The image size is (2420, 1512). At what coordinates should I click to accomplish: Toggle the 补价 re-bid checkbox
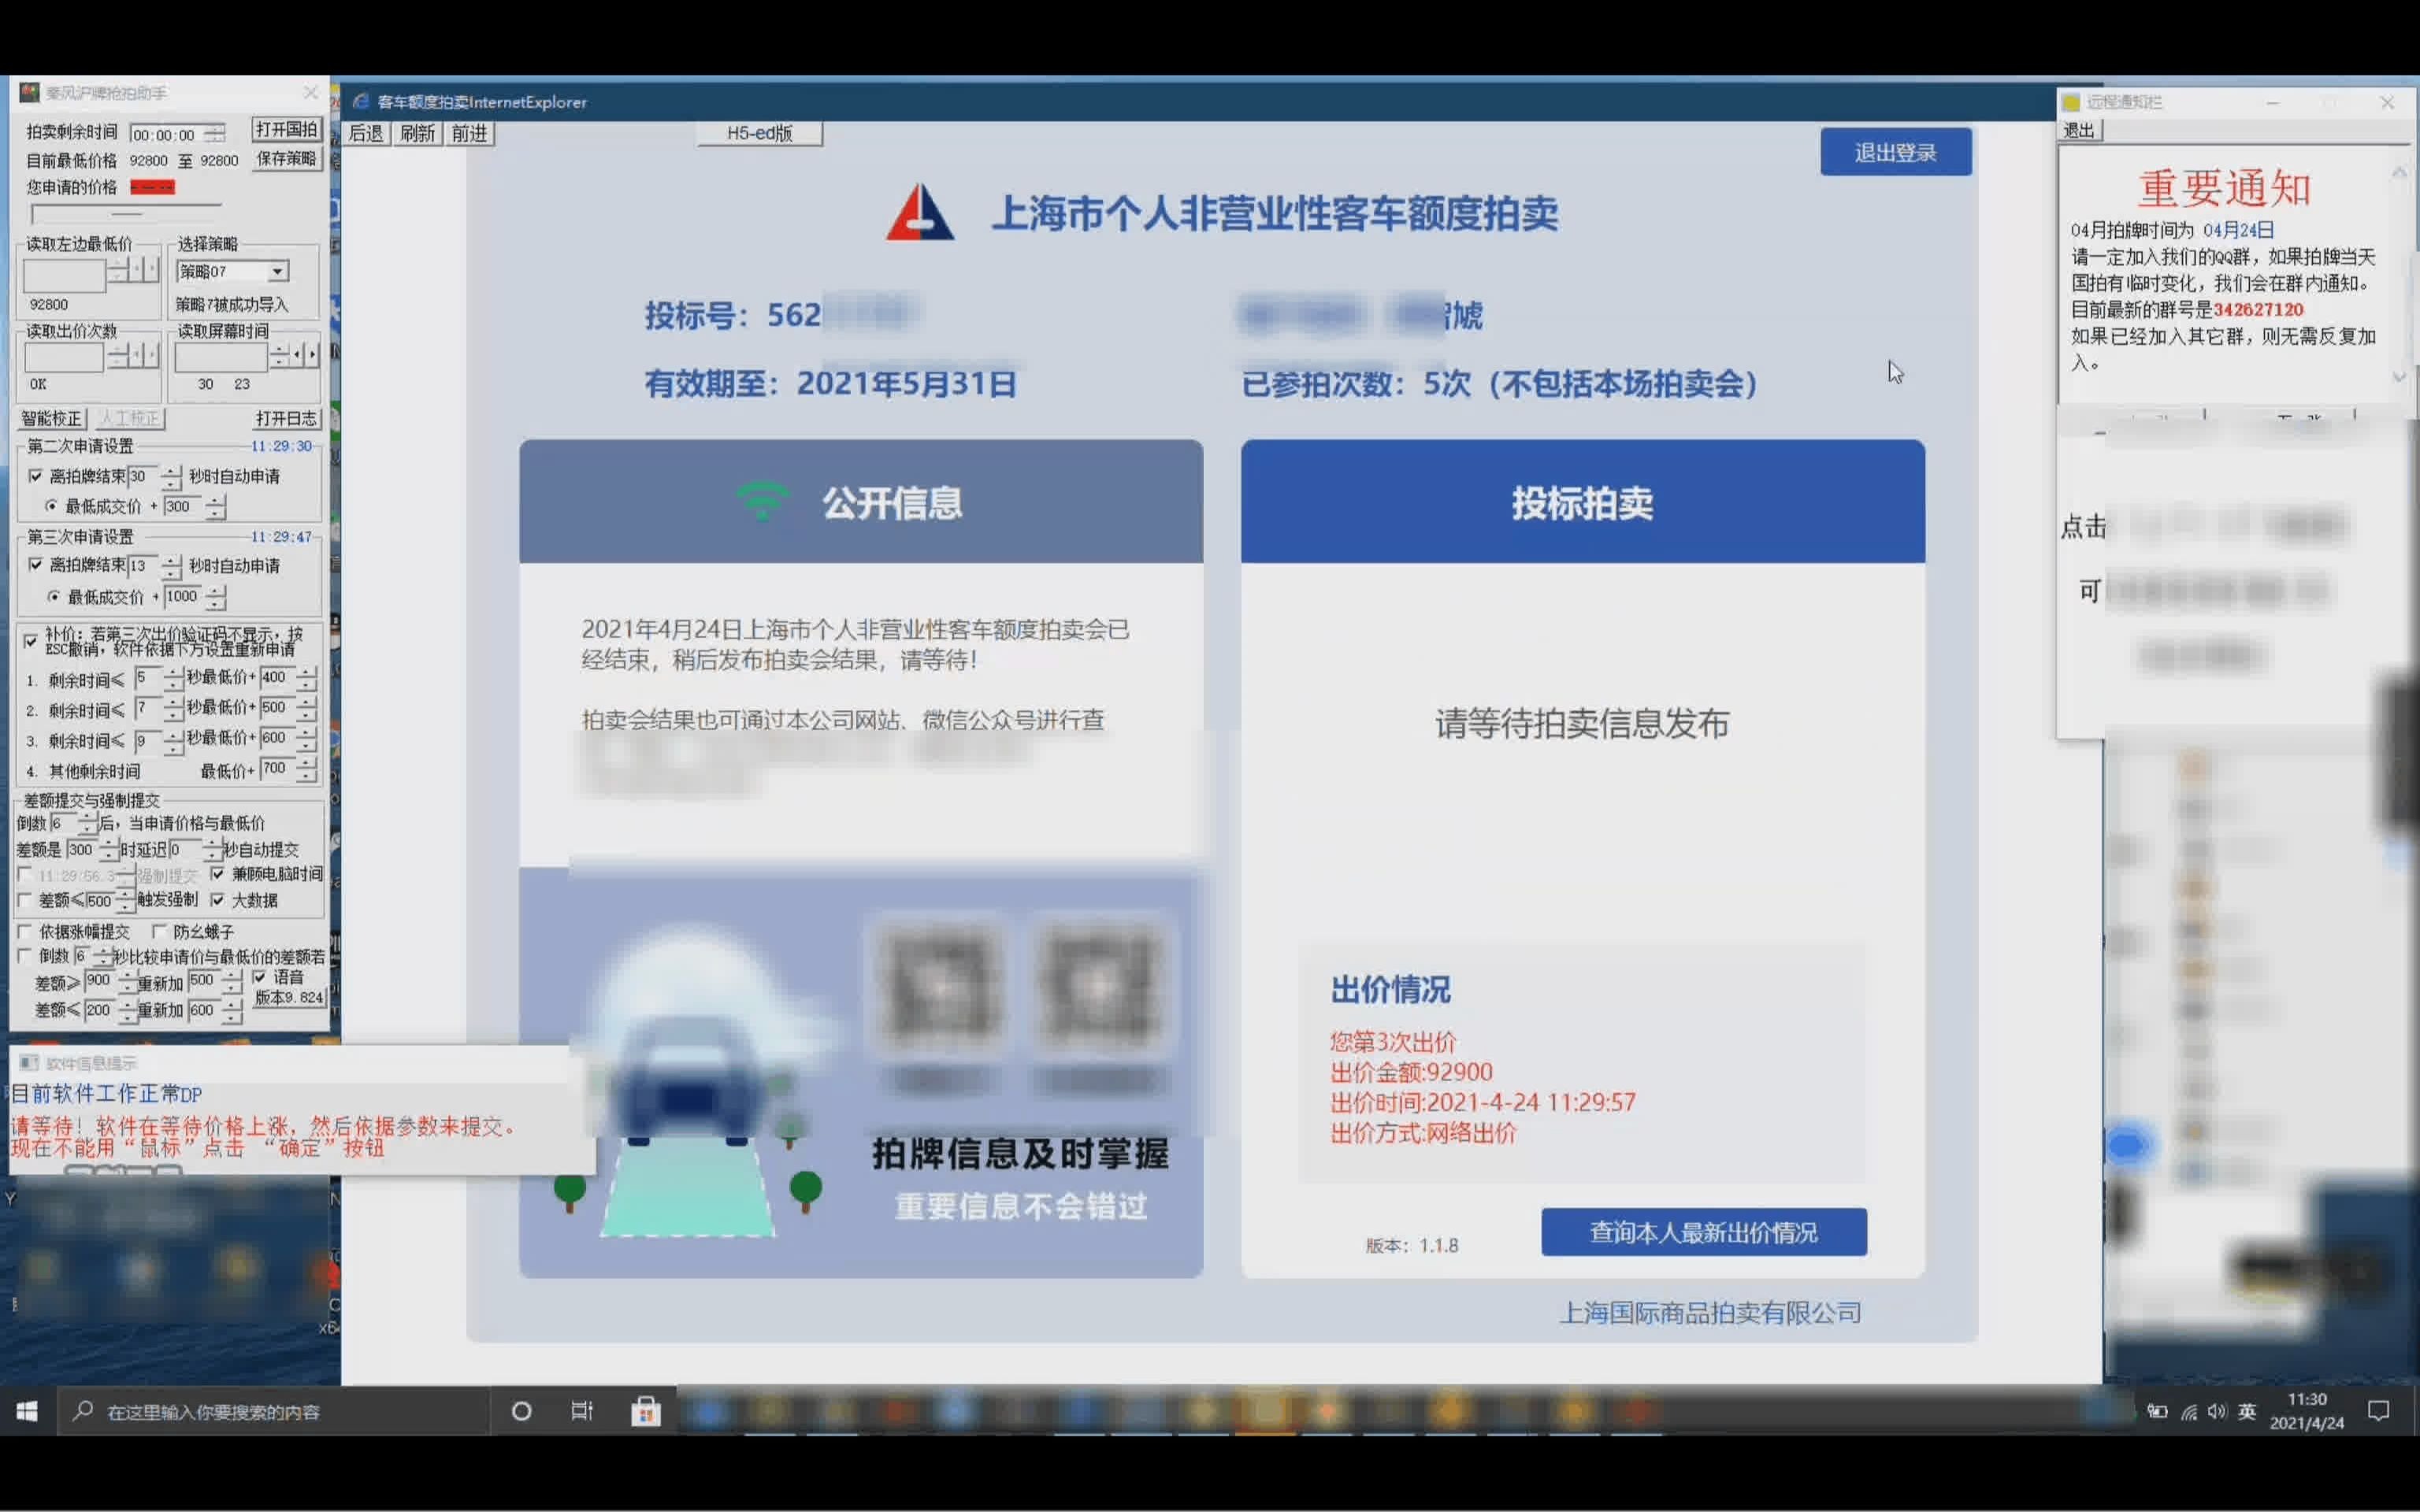coord(30,641)
